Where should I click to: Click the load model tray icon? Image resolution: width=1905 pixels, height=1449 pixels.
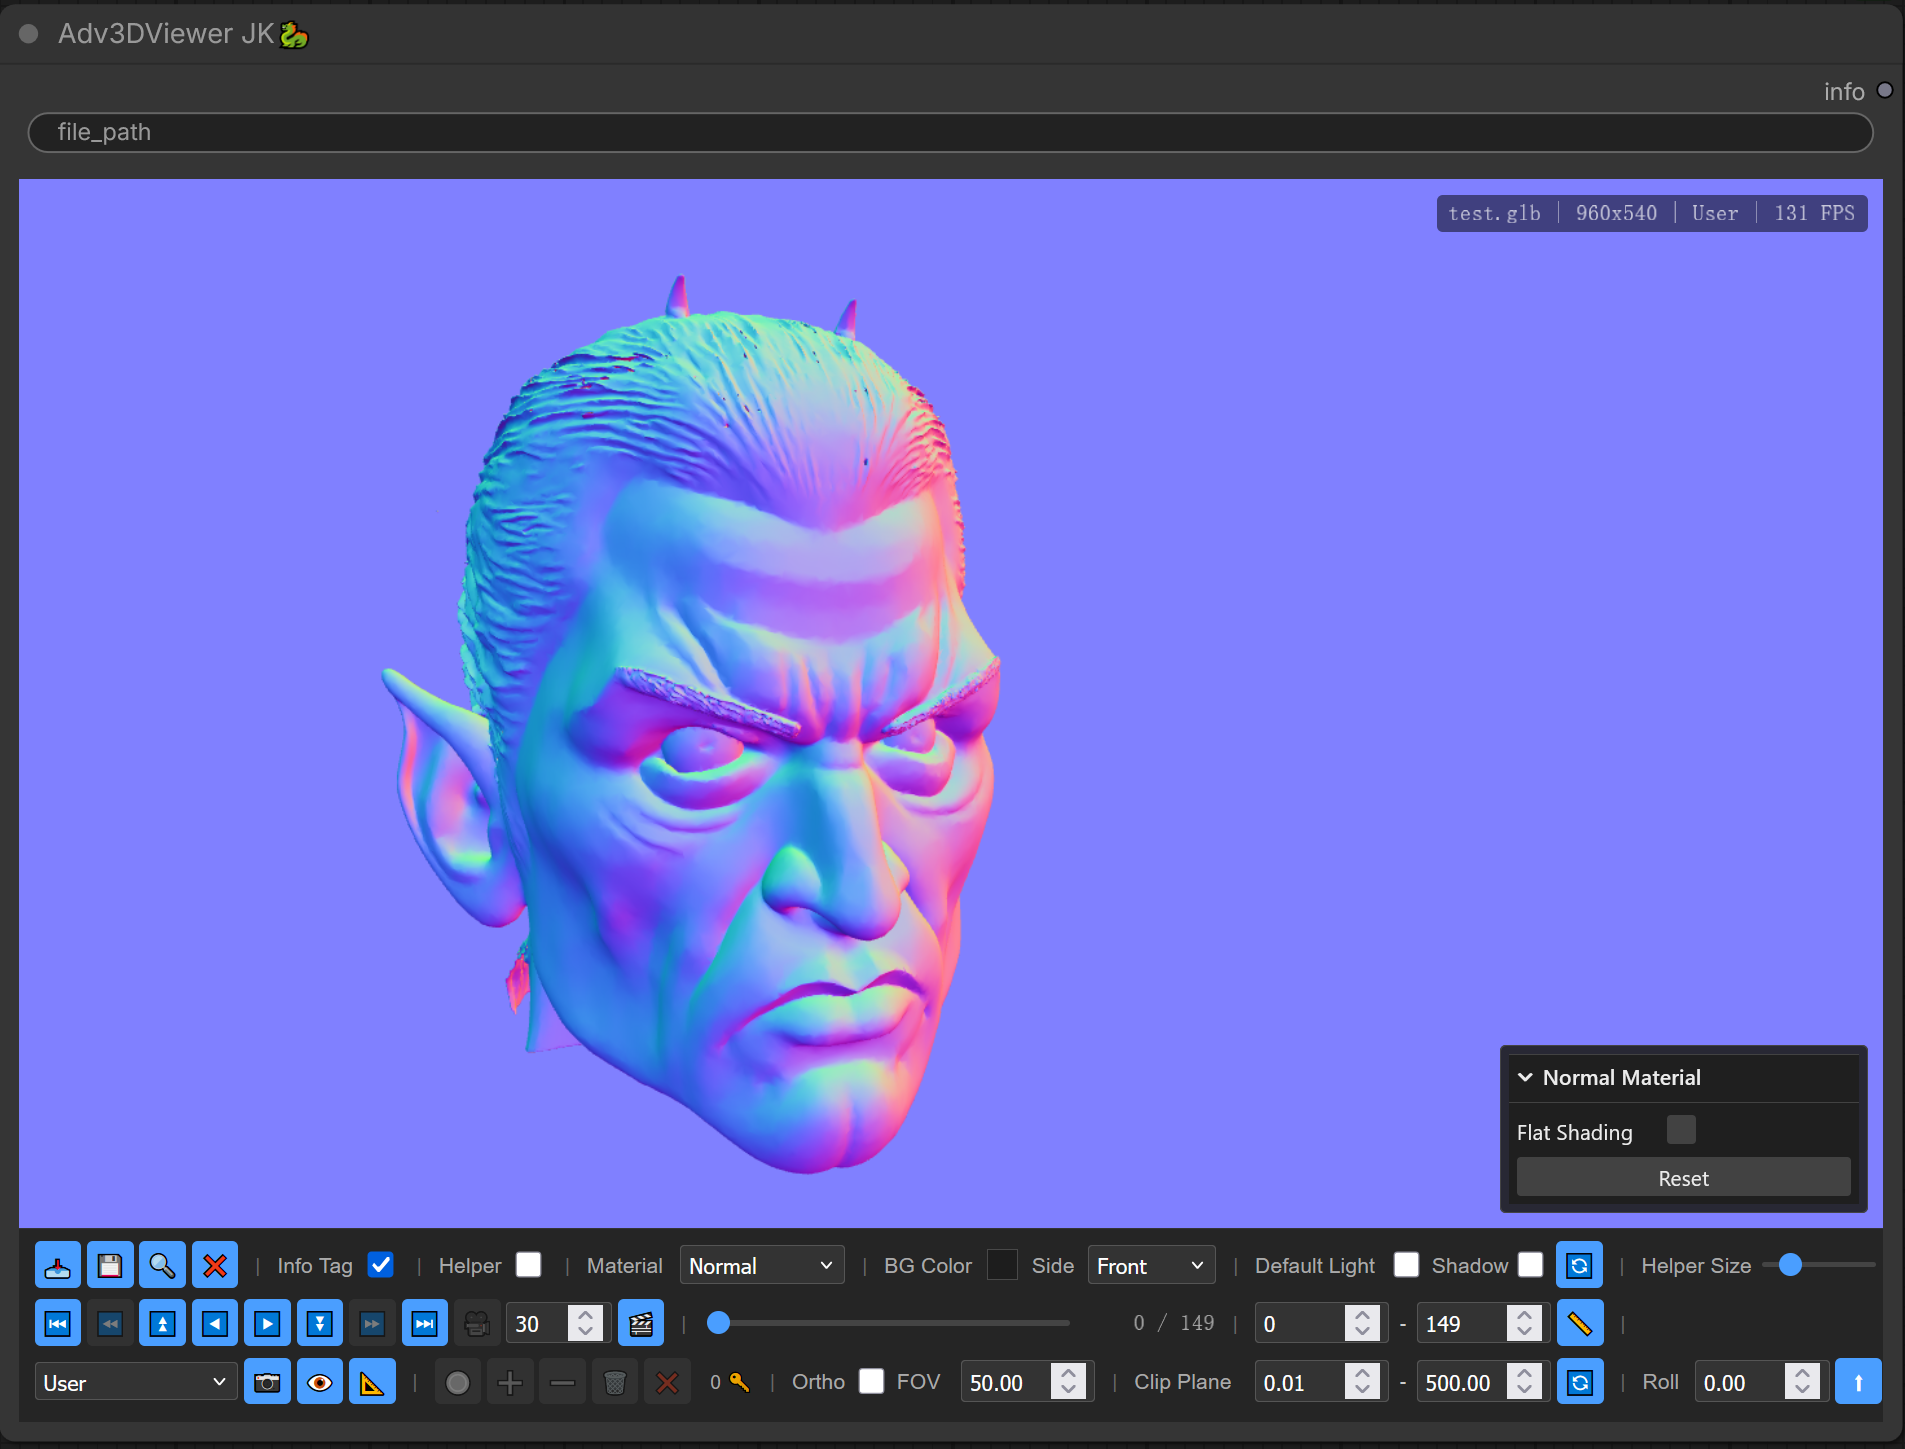click(x=58, y=1266)
